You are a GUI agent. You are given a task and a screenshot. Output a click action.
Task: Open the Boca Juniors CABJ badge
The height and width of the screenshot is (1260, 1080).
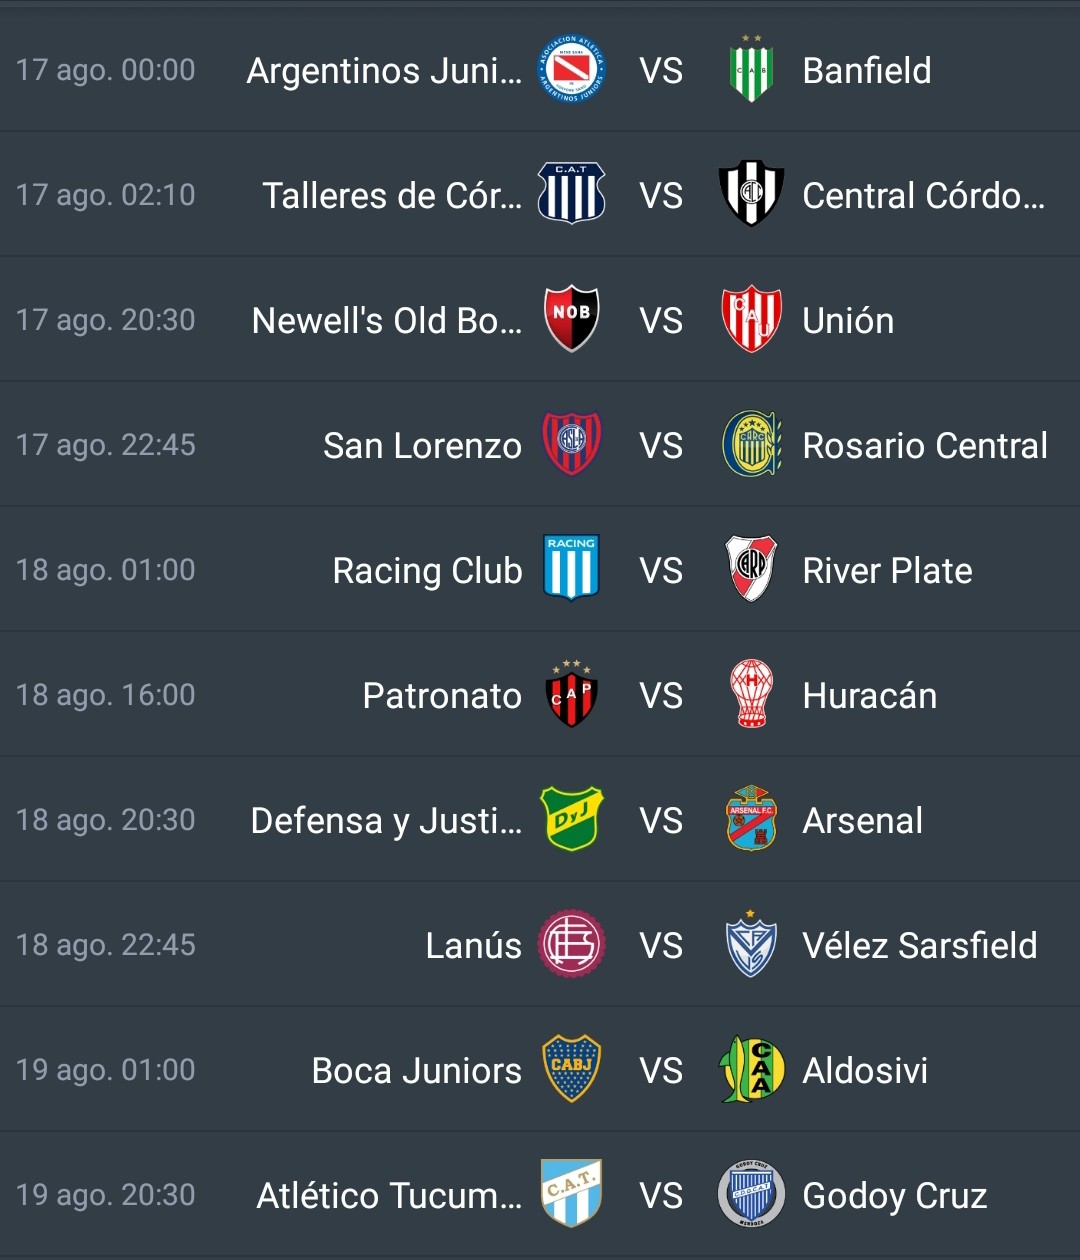tap(571, 1069)
